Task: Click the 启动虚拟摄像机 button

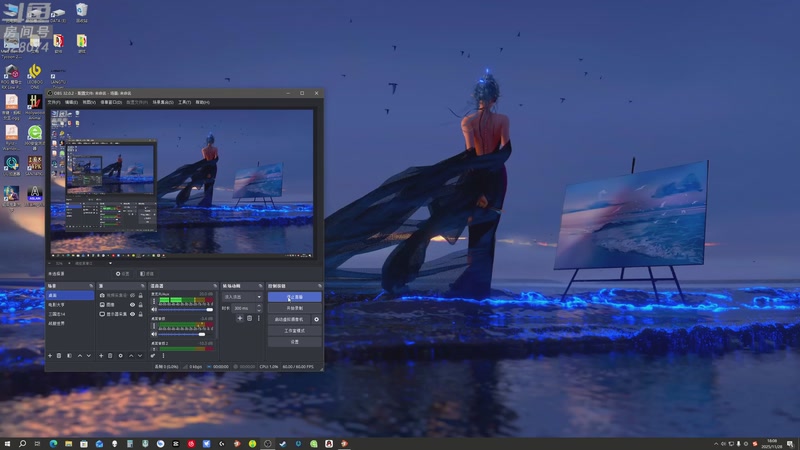Action: (x=289, y=319)
